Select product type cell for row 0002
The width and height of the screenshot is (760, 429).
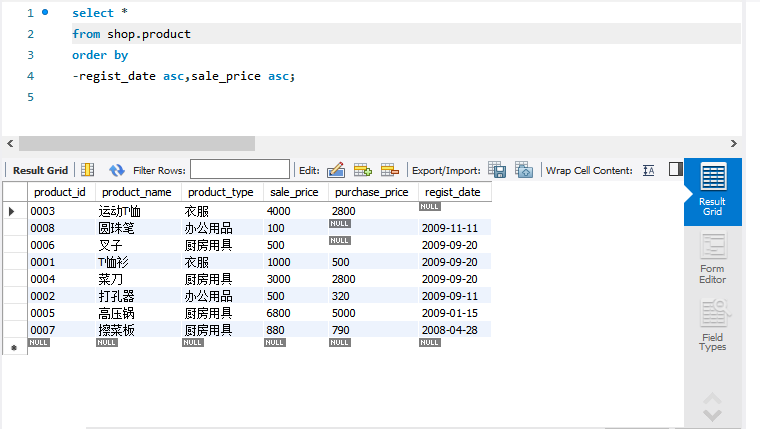[x=222, y=296]
